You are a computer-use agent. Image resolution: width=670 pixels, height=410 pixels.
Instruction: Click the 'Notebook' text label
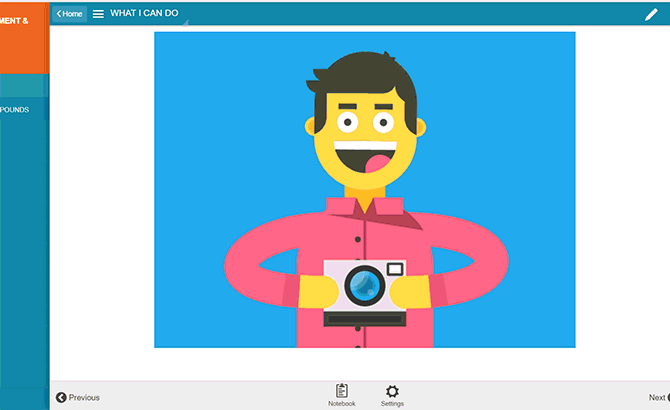(x=342, y=404)
